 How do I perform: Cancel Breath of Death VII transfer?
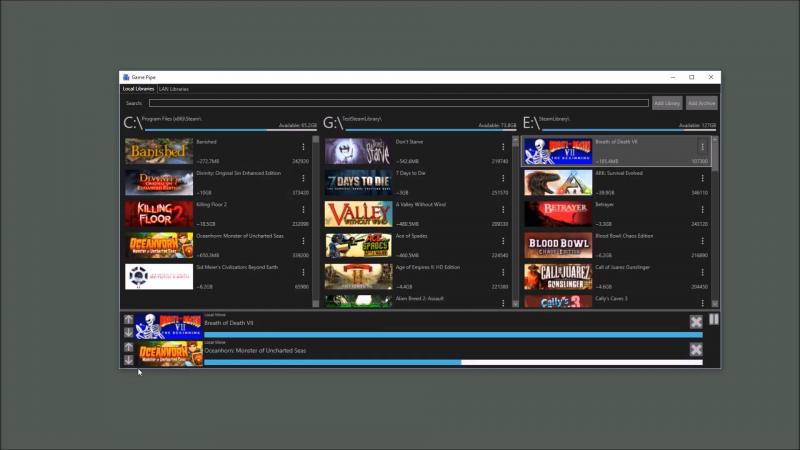696,321
